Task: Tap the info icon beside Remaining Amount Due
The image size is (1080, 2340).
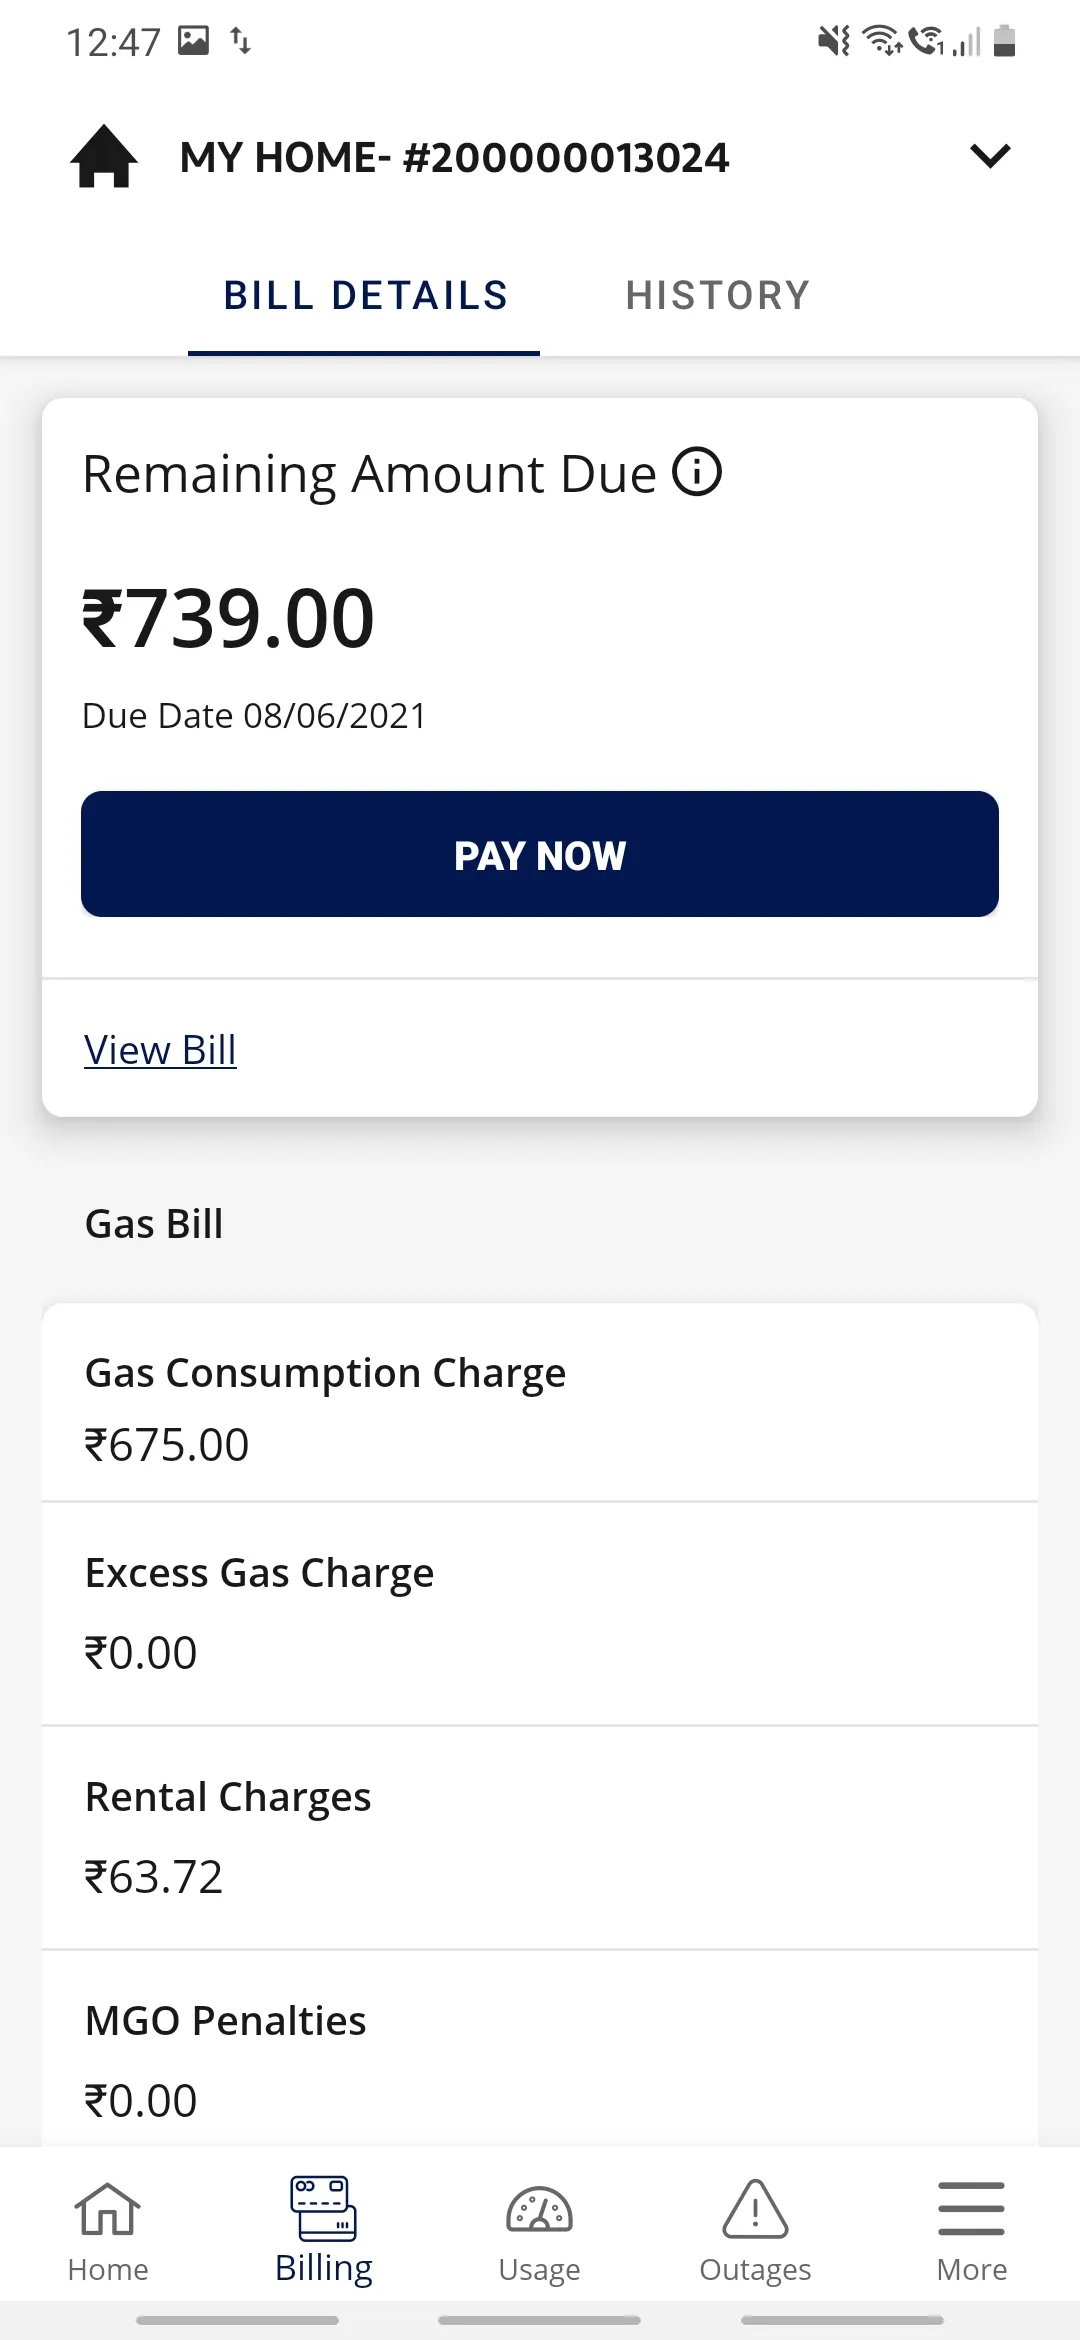Action: pyautogui.click(x=699, y=473)
